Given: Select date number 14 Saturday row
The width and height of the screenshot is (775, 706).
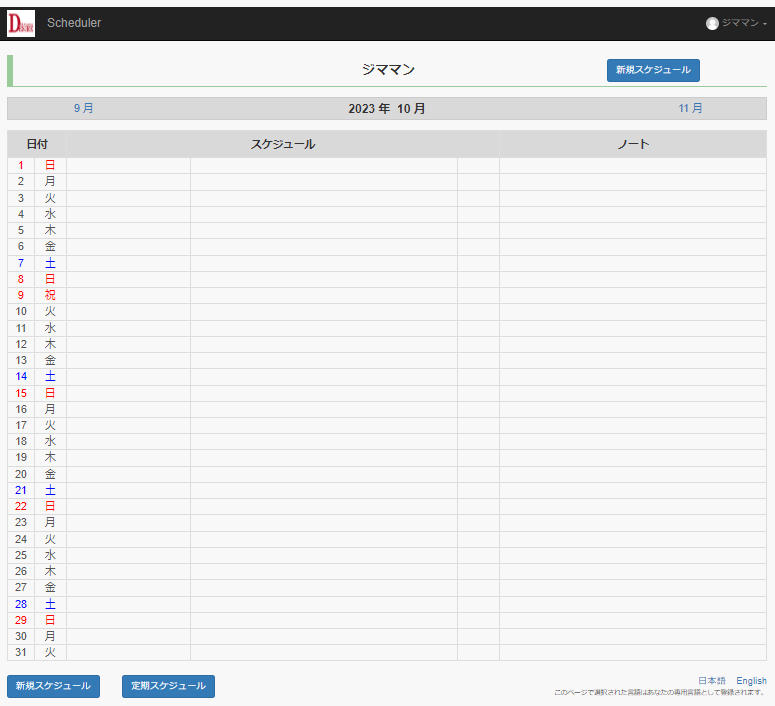Looking at the screenshot, I should (21, 377).
